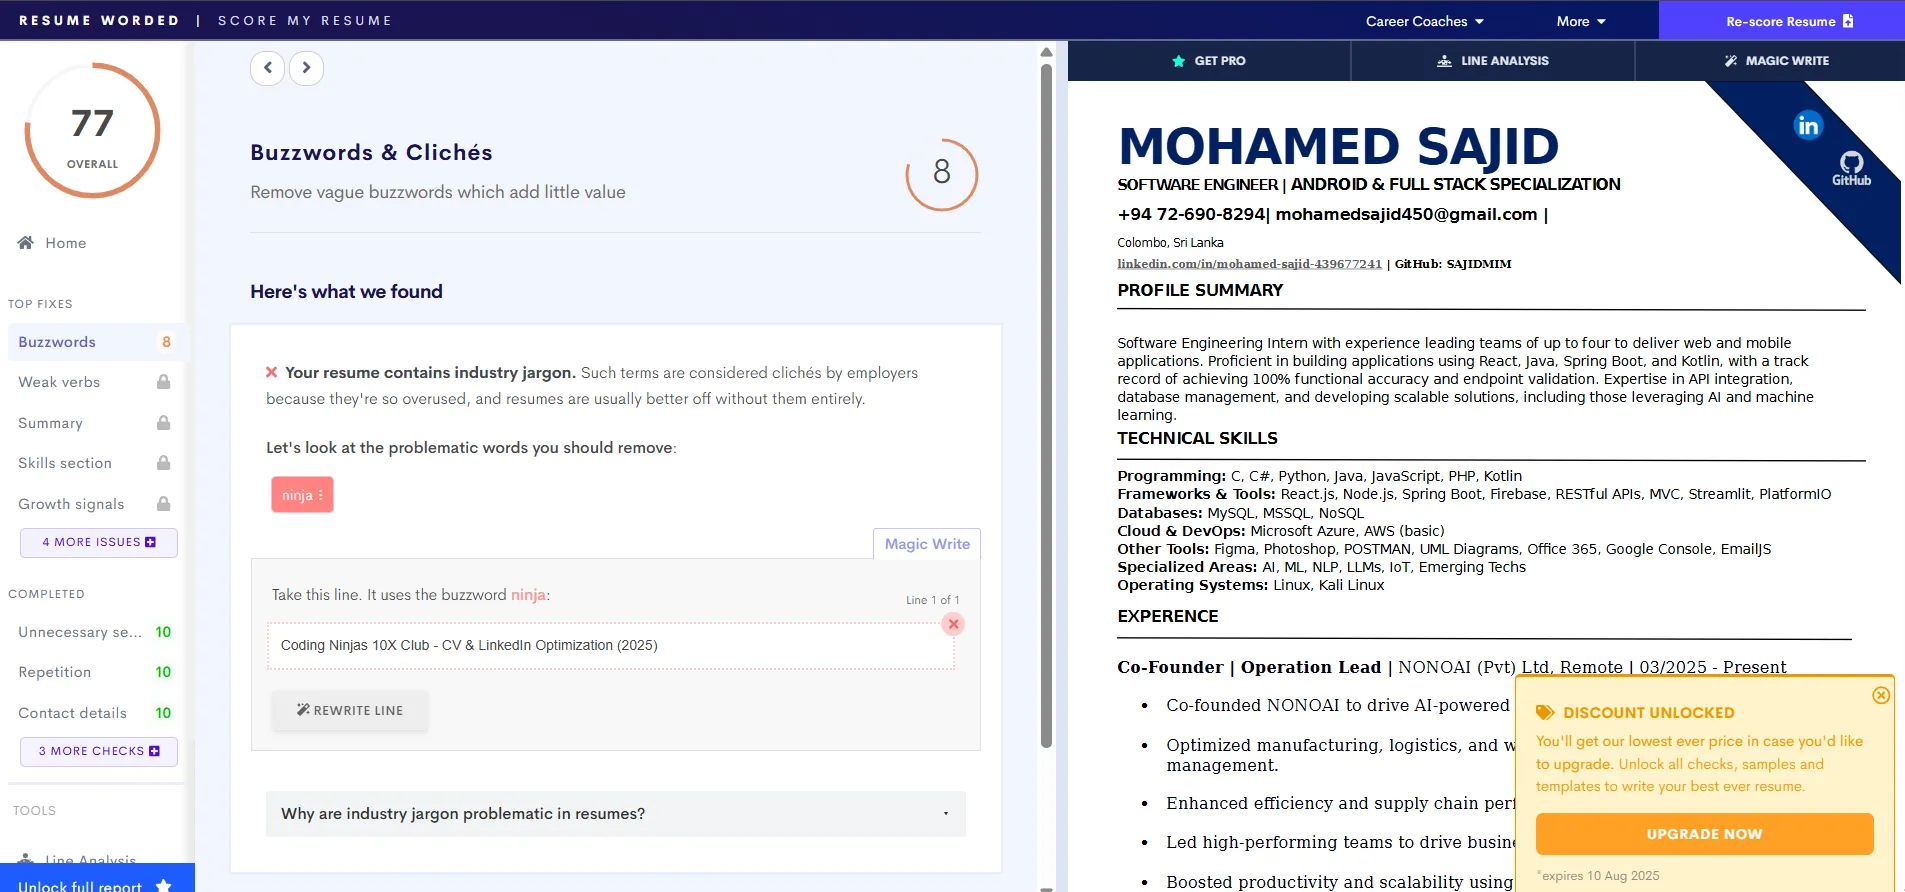Click the Buzzwords score 8 gauge
Viewport: 1905px width, 892px height.
(941, 174)
